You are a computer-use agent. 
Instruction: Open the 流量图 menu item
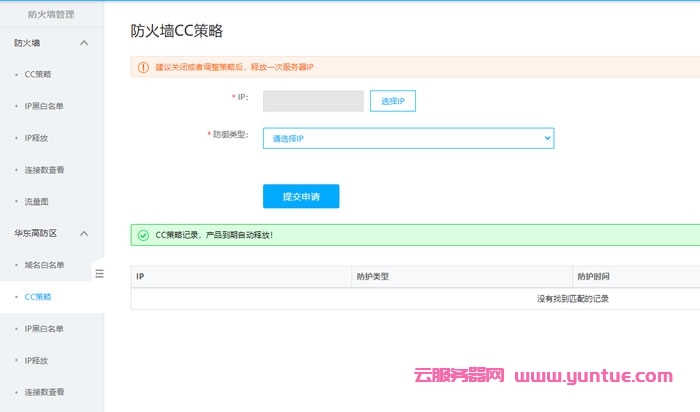pyautogui.click(x=38, y=201)
